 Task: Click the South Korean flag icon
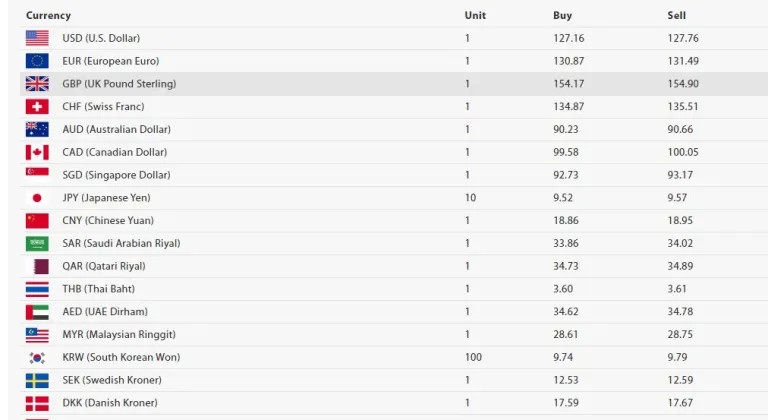tap(37, 357)
